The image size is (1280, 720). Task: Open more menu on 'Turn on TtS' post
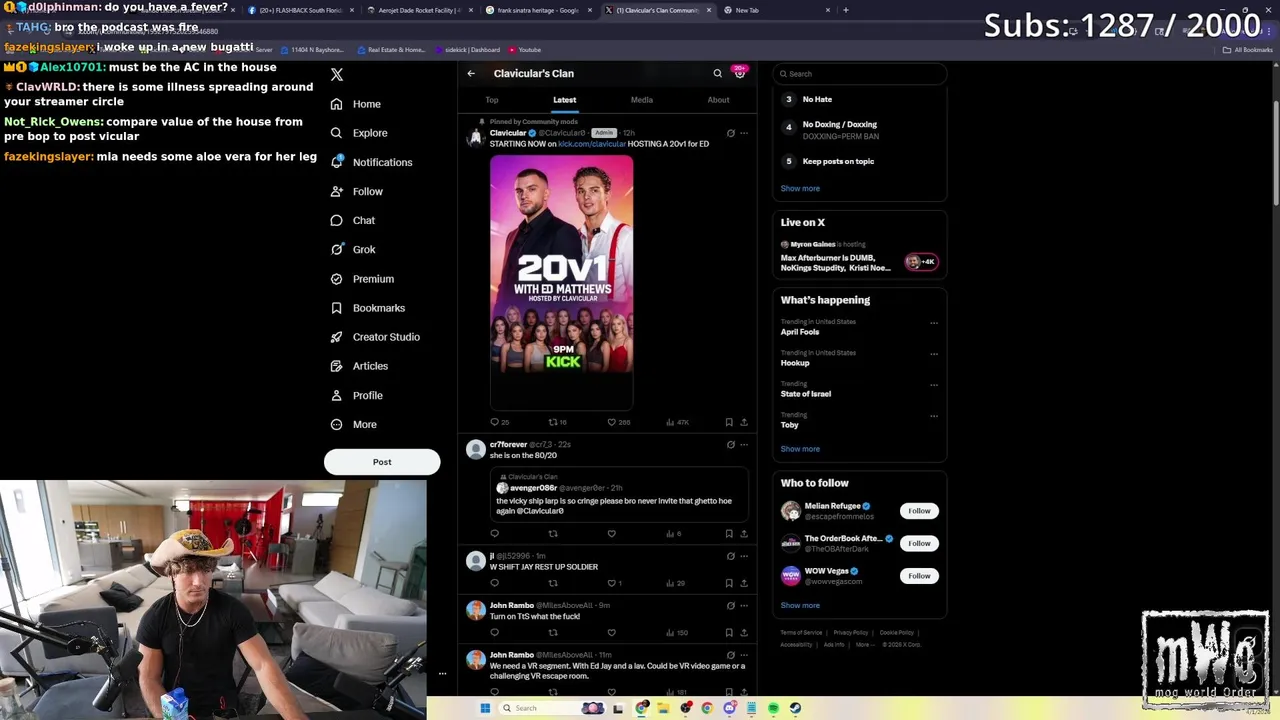743,605
